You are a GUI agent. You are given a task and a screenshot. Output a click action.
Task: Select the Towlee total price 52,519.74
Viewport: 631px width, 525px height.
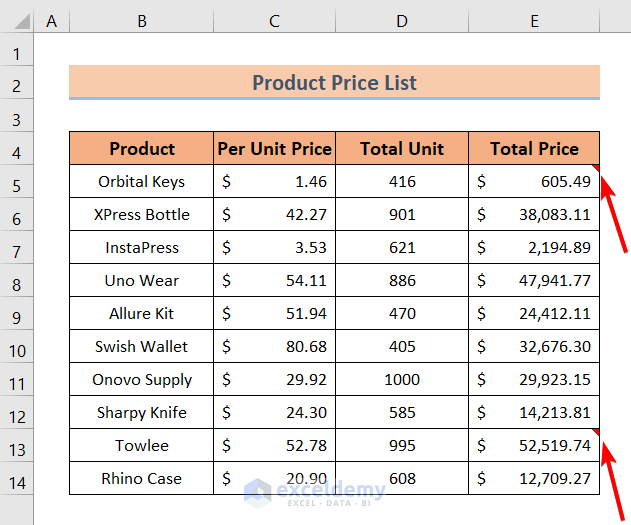(534, 446)
